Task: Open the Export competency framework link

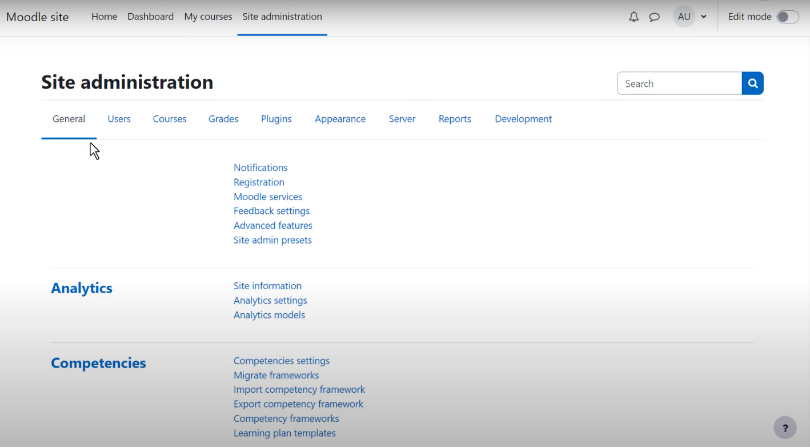Action: (298, 404)
